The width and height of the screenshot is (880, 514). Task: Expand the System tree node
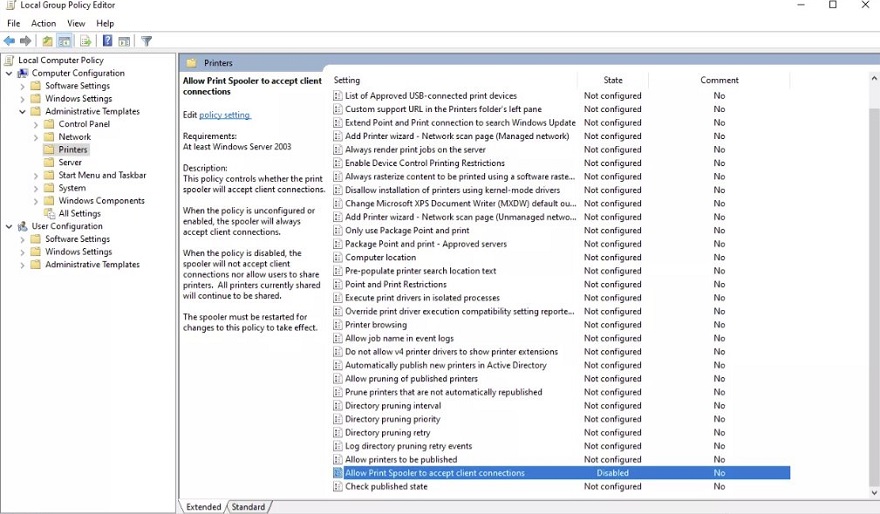click(36, 188)
